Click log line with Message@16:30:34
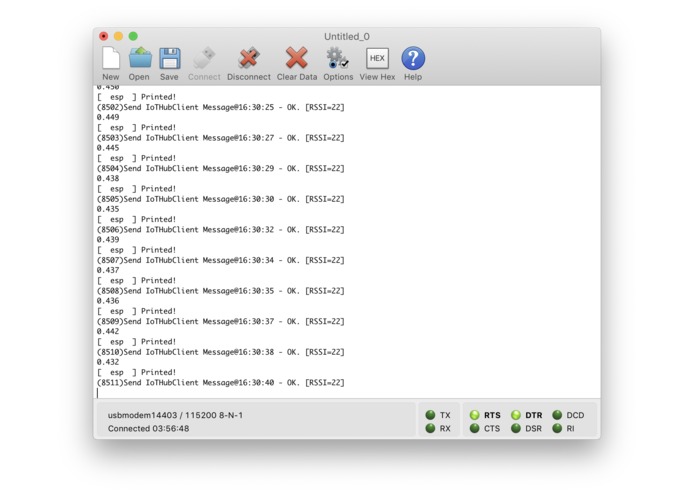Viewport: 695px width, 494px height. 220,260
